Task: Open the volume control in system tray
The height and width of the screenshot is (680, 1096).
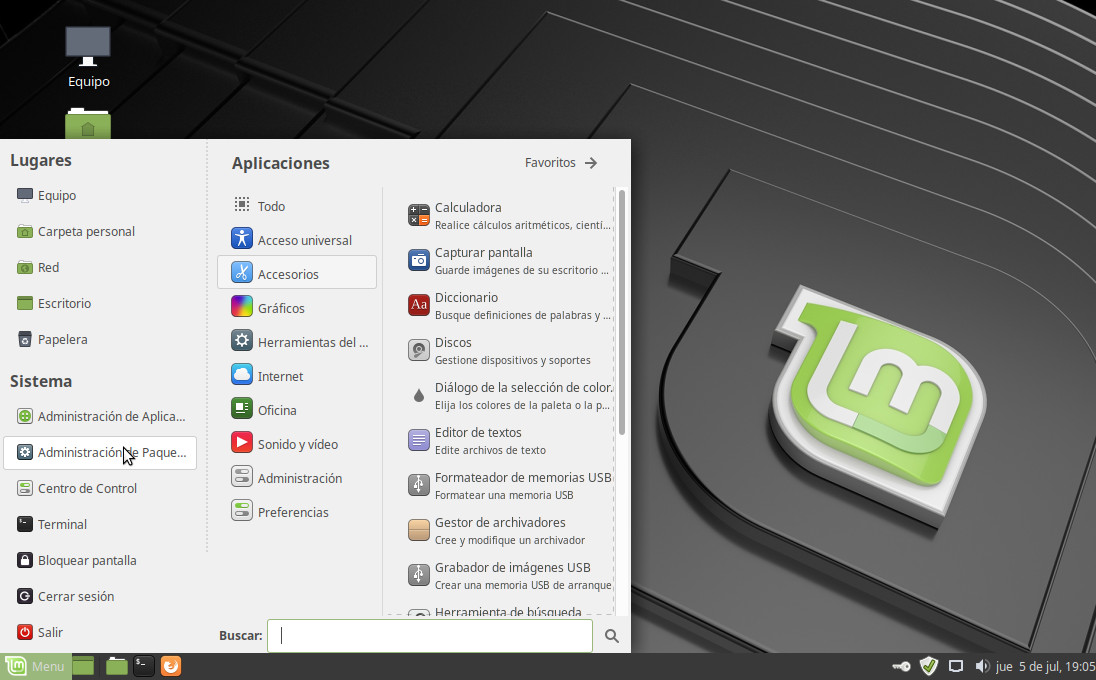Action: (x=982, y=666)
